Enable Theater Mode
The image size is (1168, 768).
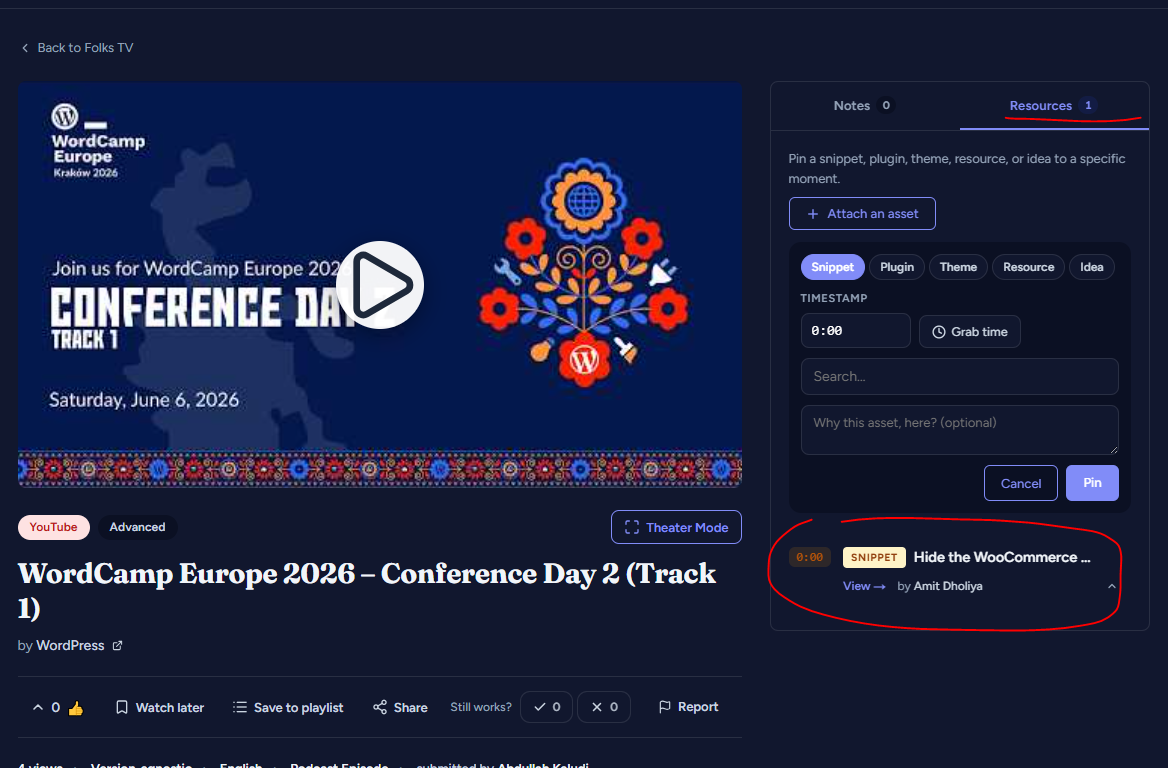pos(676,527)
